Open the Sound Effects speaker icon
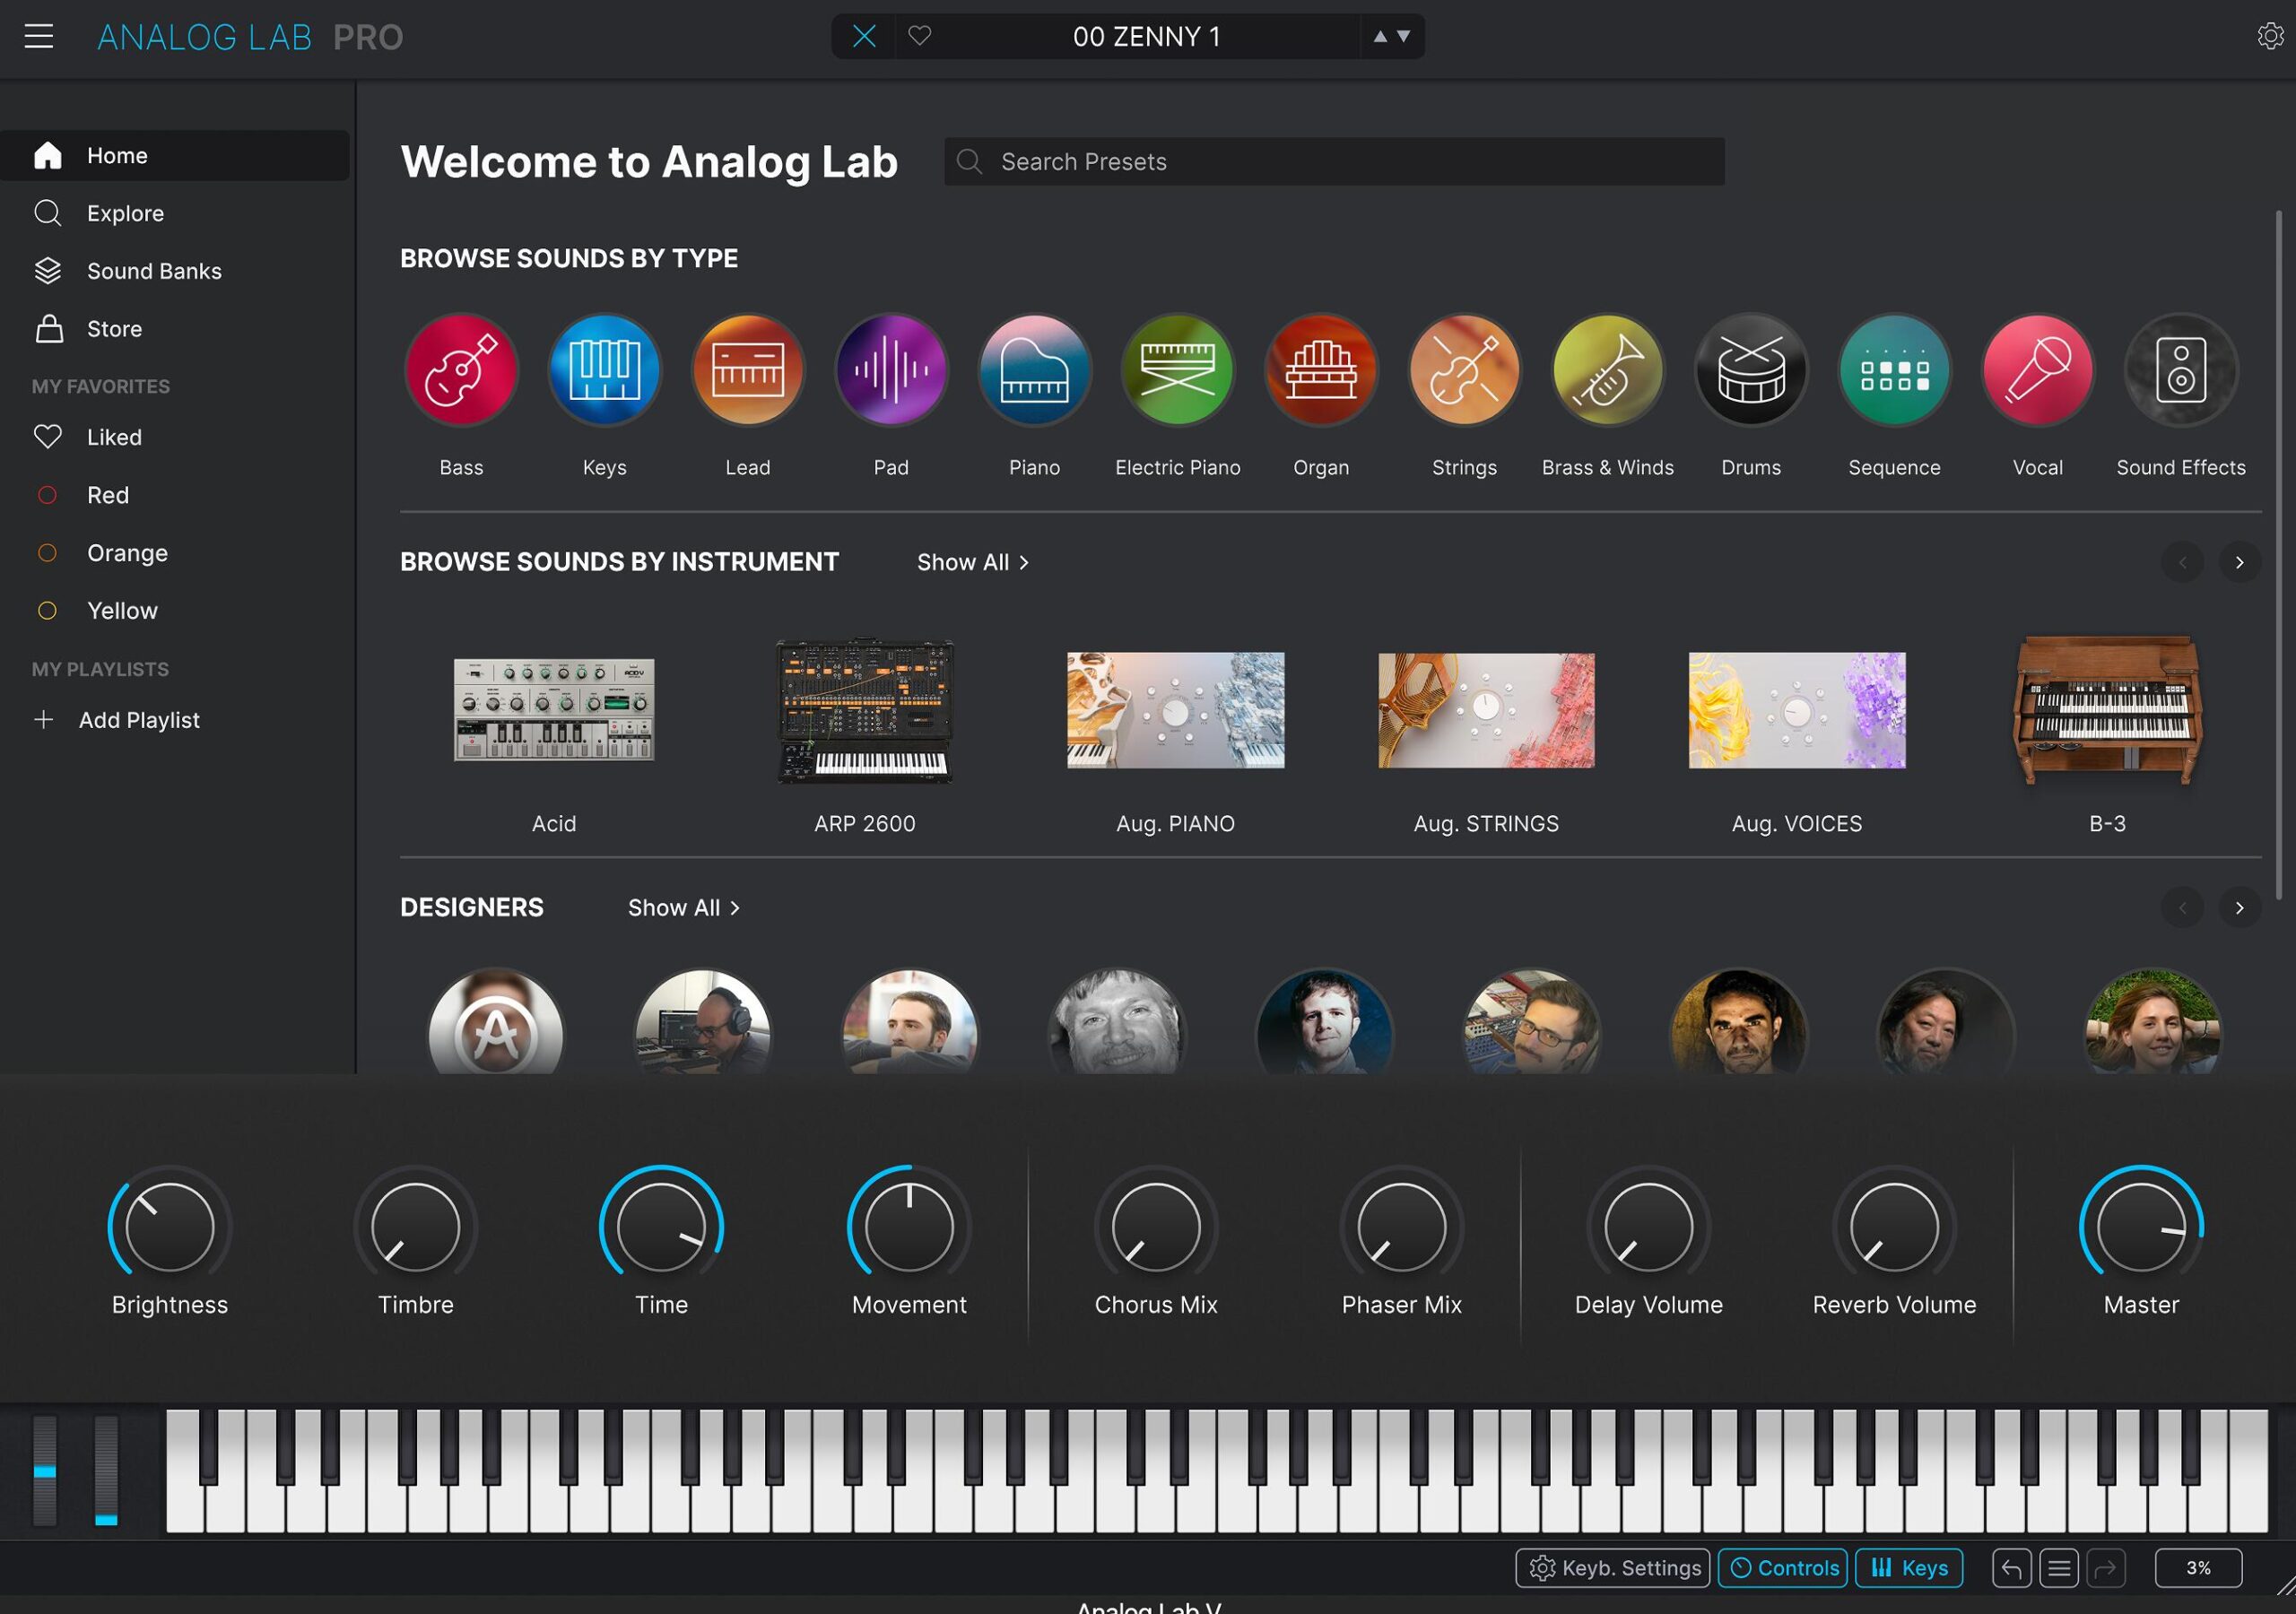 [2180, 370]
